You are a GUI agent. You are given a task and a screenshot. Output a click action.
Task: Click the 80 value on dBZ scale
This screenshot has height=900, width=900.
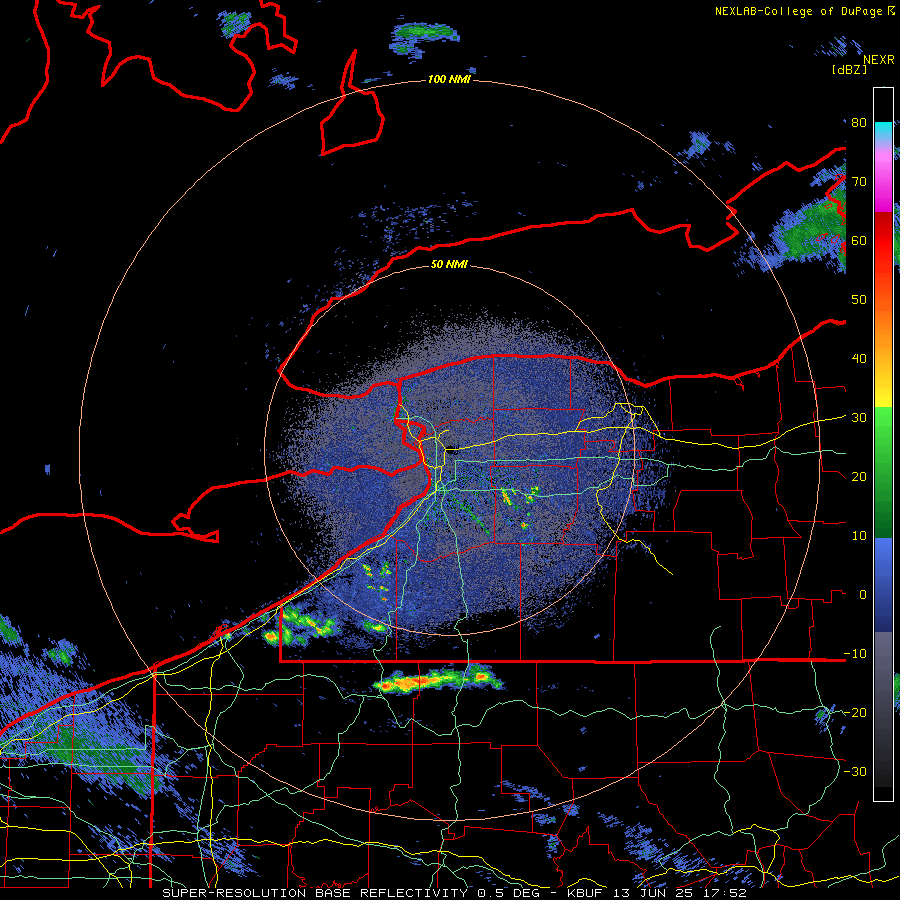(x=859, y=123)
